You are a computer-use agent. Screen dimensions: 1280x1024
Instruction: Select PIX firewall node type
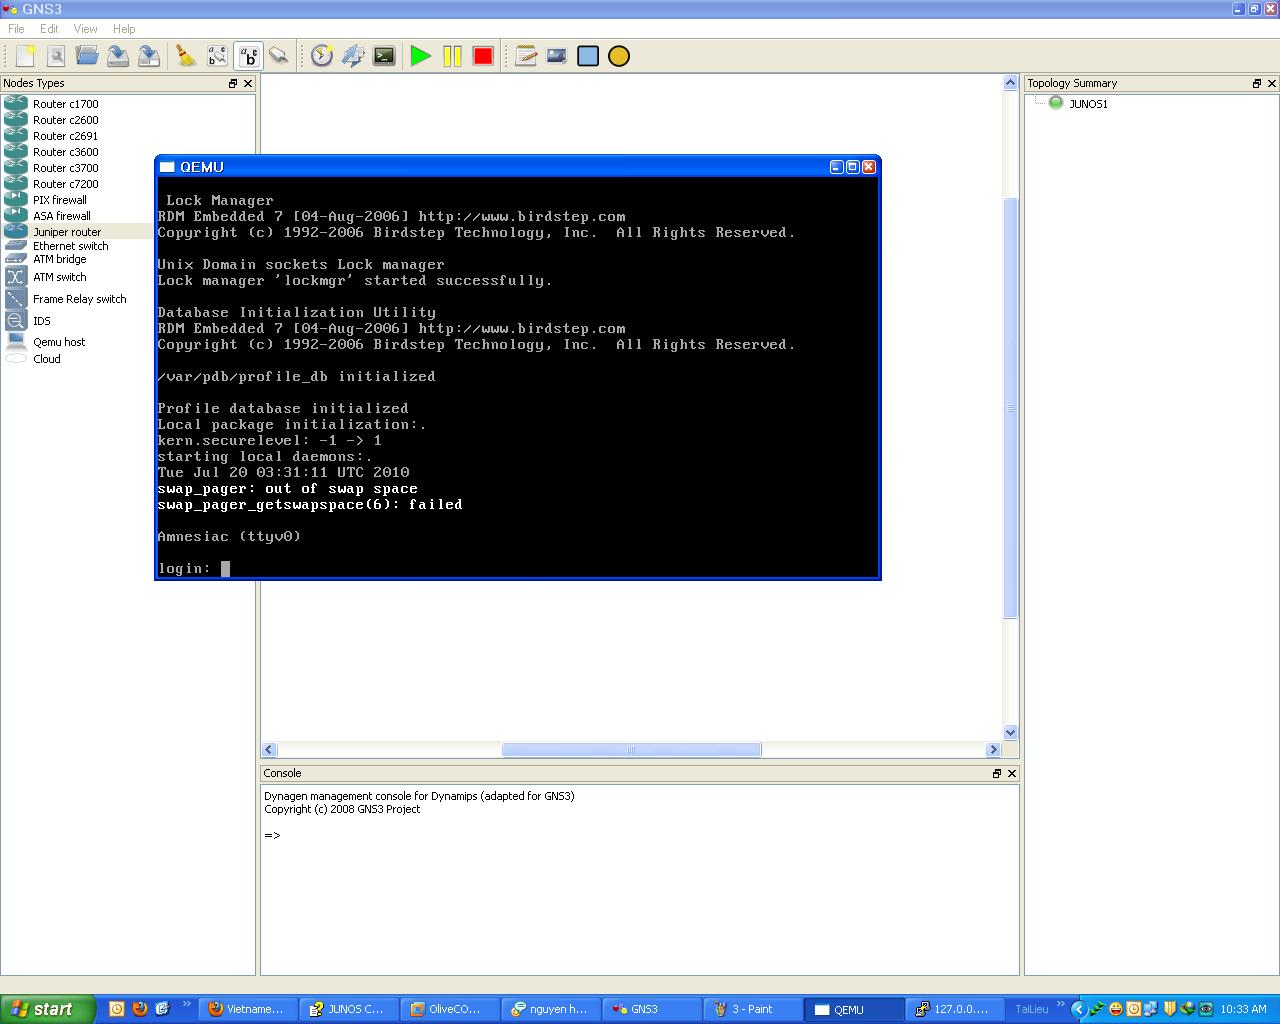coord(60,200)
